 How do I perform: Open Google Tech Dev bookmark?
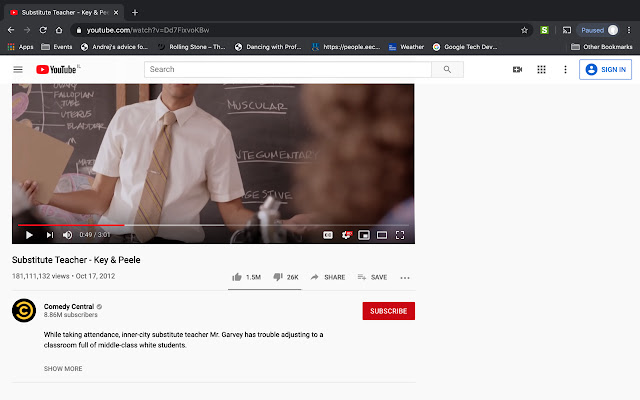pyautogui.click(x=465, y=47)
